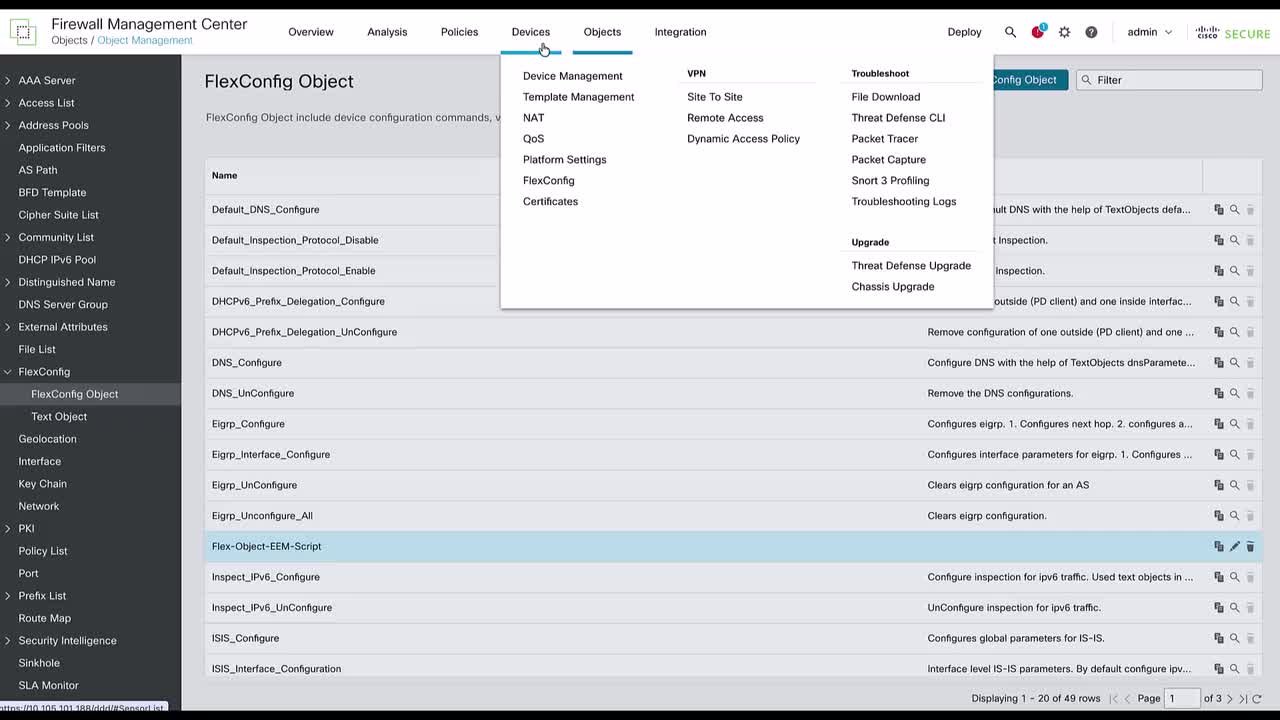Copy the Default_Inspection_Protocol_Disable object
Screen dimensions: 1280x720
click(1219, 240)
